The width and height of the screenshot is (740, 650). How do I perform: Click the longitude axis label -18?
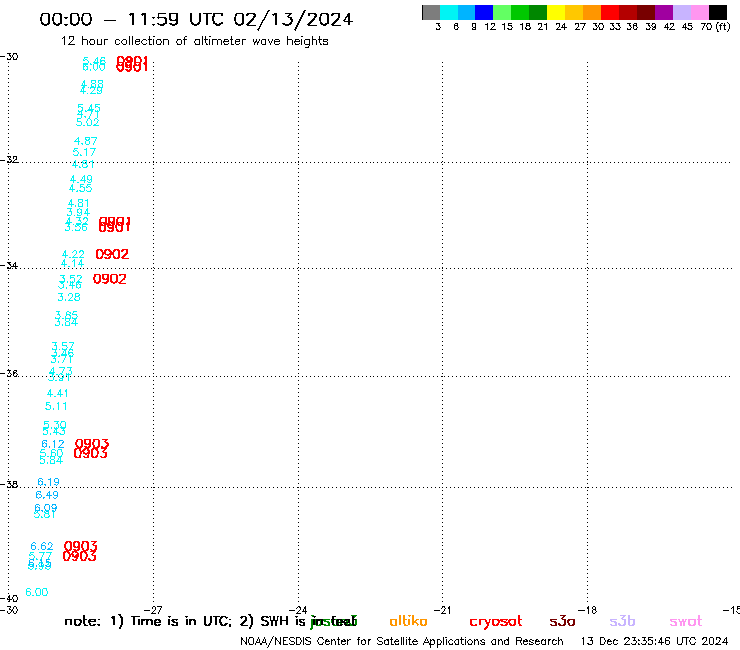coord(588,610)
